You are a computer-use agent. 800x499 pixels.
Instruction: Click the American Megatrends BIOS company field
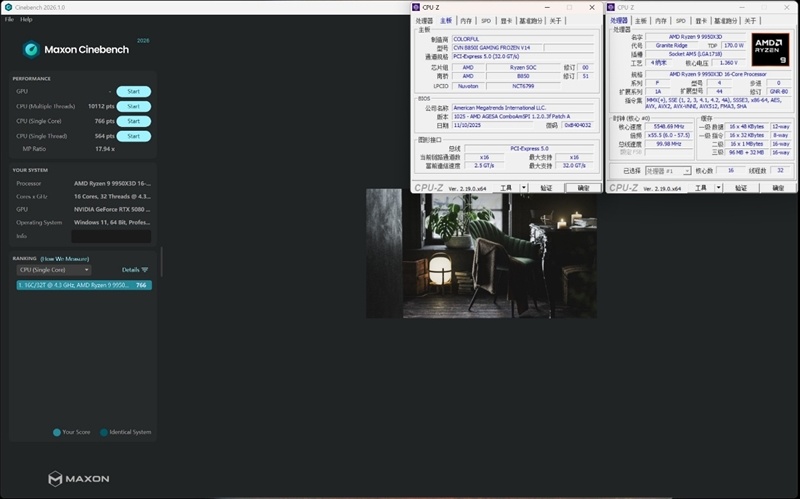[522, 108]
